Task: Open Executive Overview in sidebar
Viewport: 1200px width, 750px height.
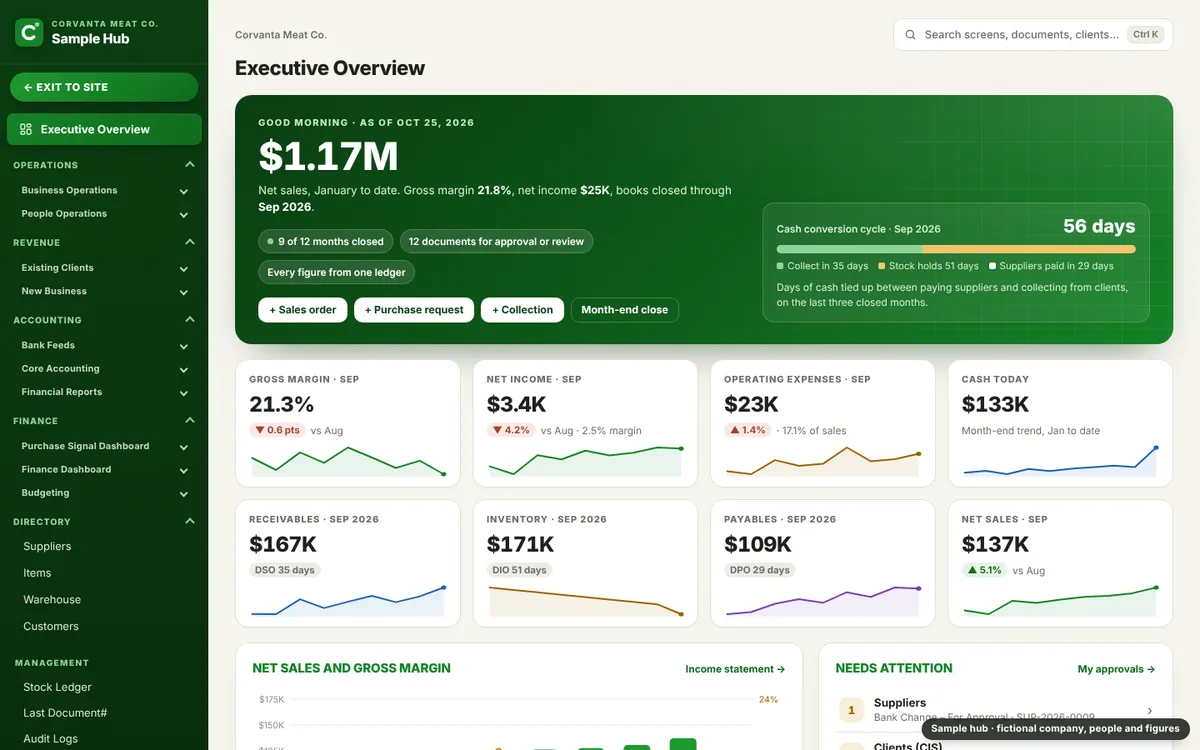Action: [104, 129]
